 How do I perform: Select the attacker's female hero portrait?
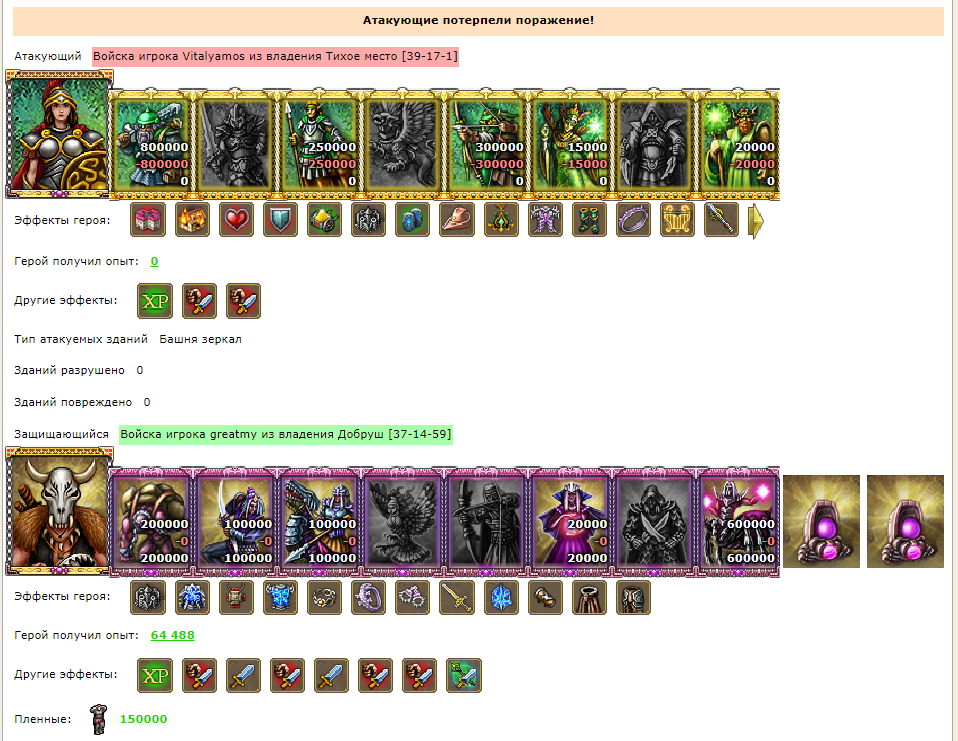(x=59, y=134)
